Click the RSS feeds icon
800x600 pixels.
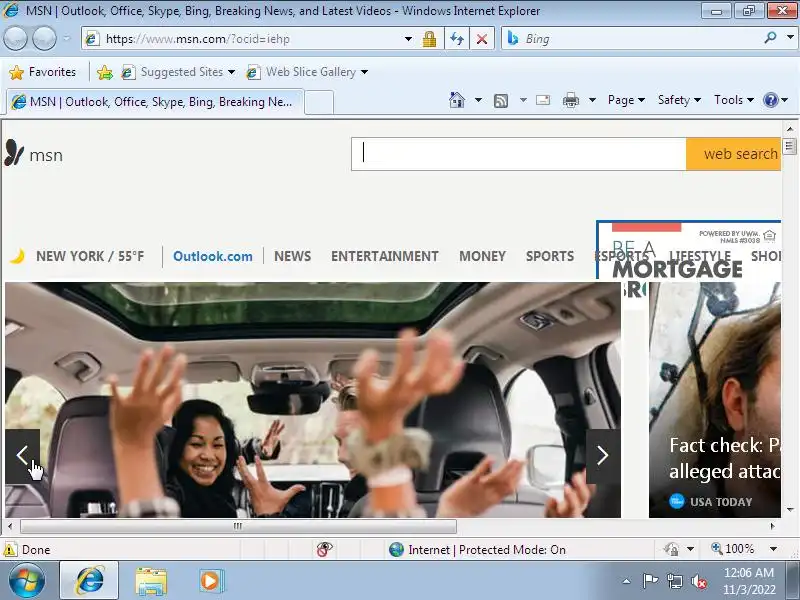point(501,101)
